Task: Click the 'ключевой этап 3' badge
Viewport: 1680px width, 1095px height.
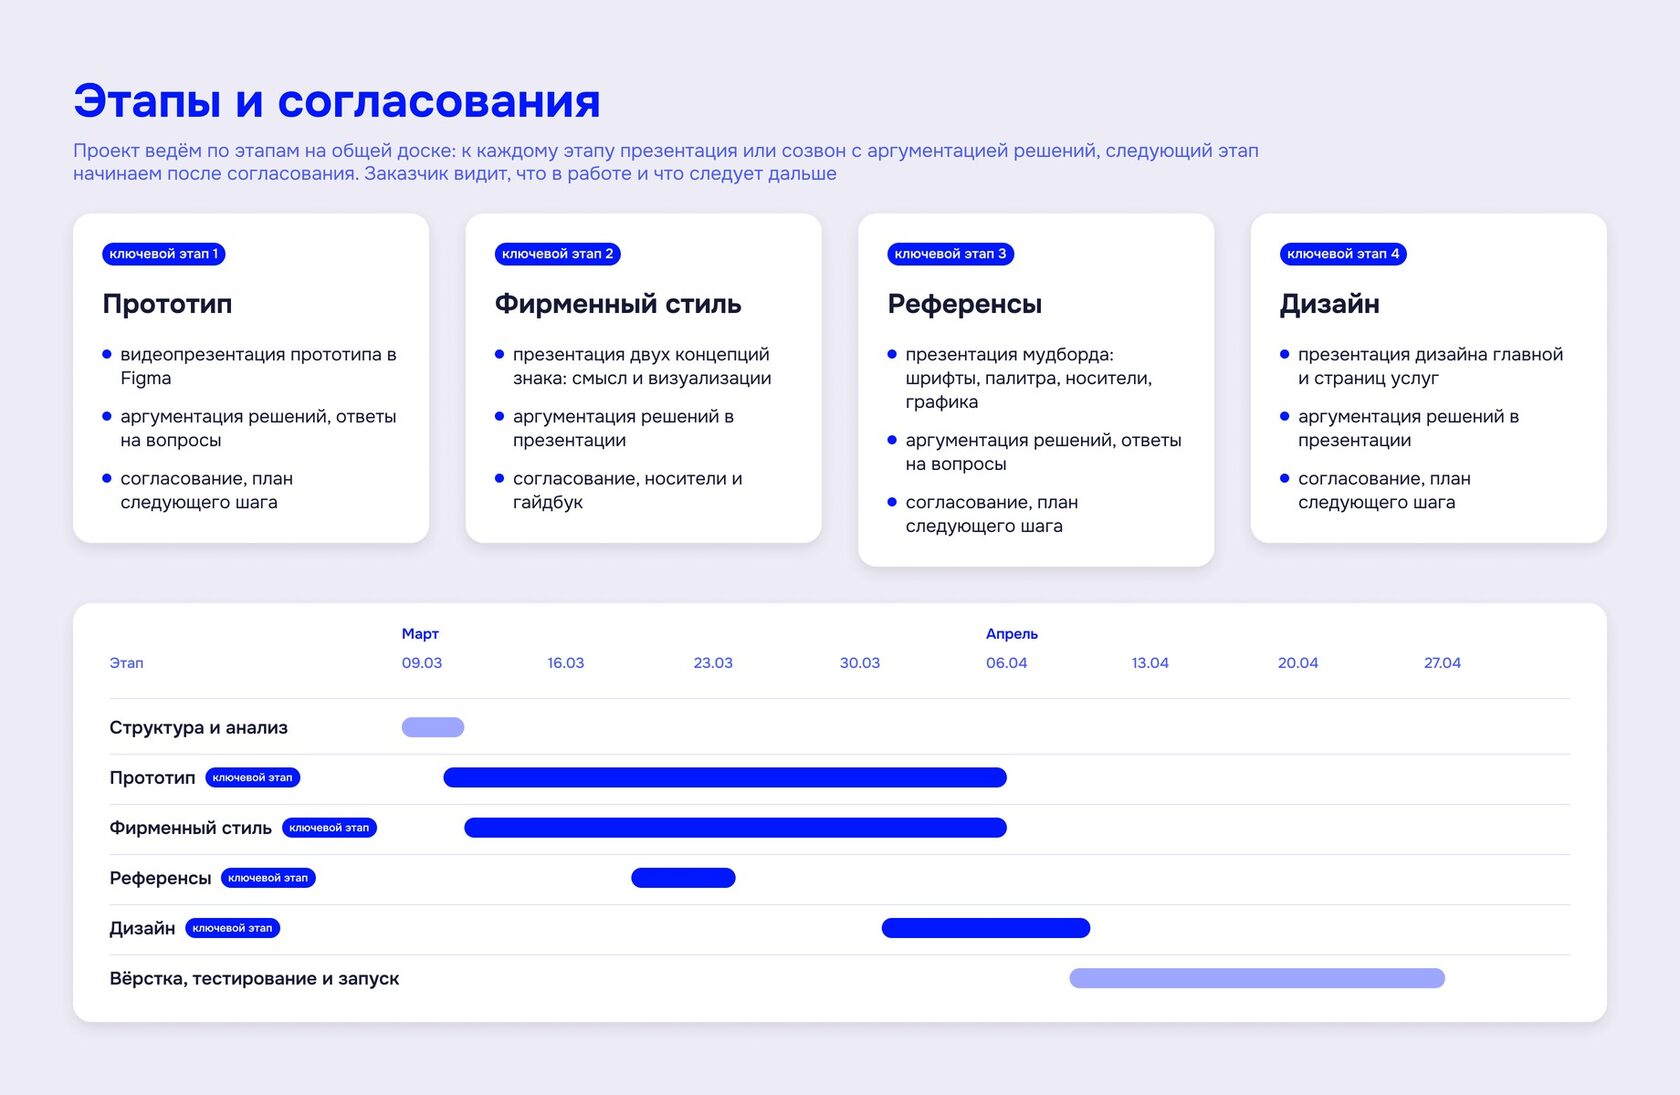Action: (x=951, y=254)
